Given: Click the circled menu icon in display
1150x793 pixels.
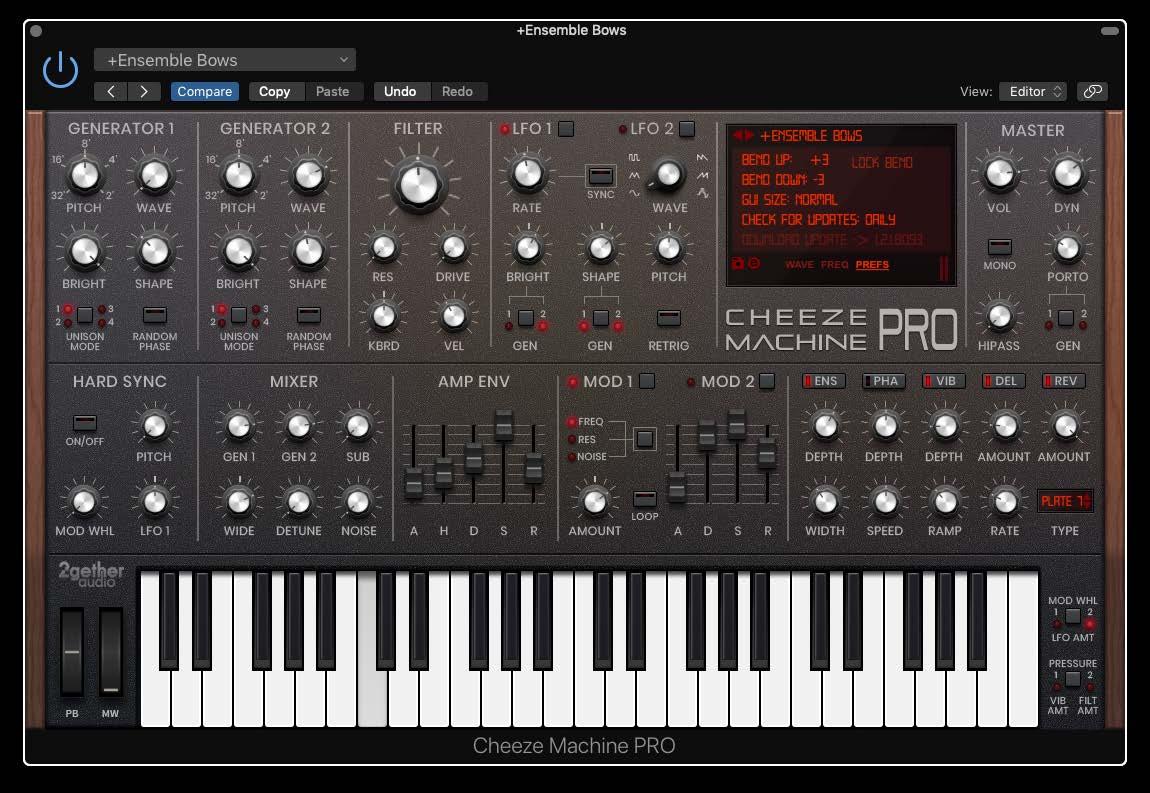Looking at the screenshot, I should (x=753, y=263).
